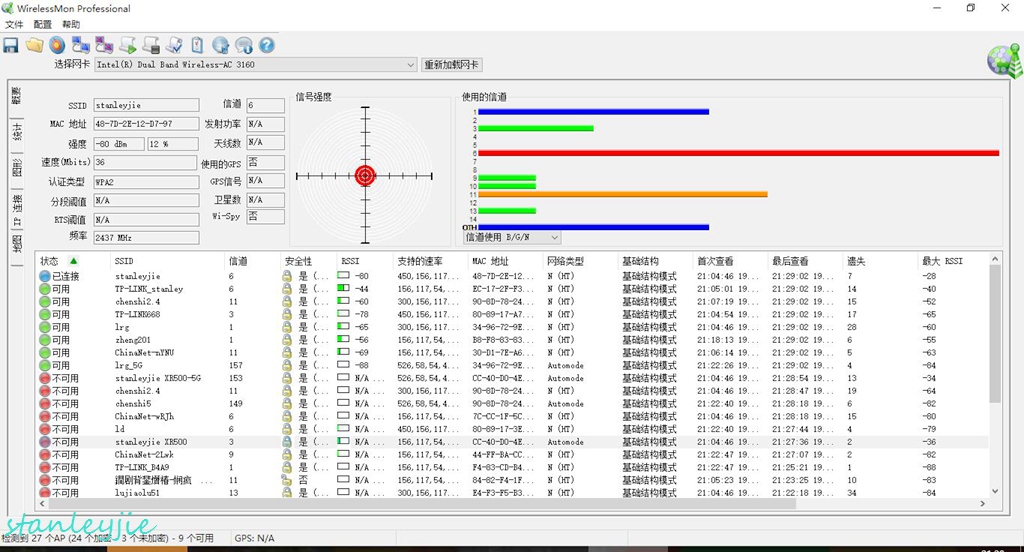The image size is (1024, 552).
Task: Click the 速度 field showing 36
Action: point(145,162)
